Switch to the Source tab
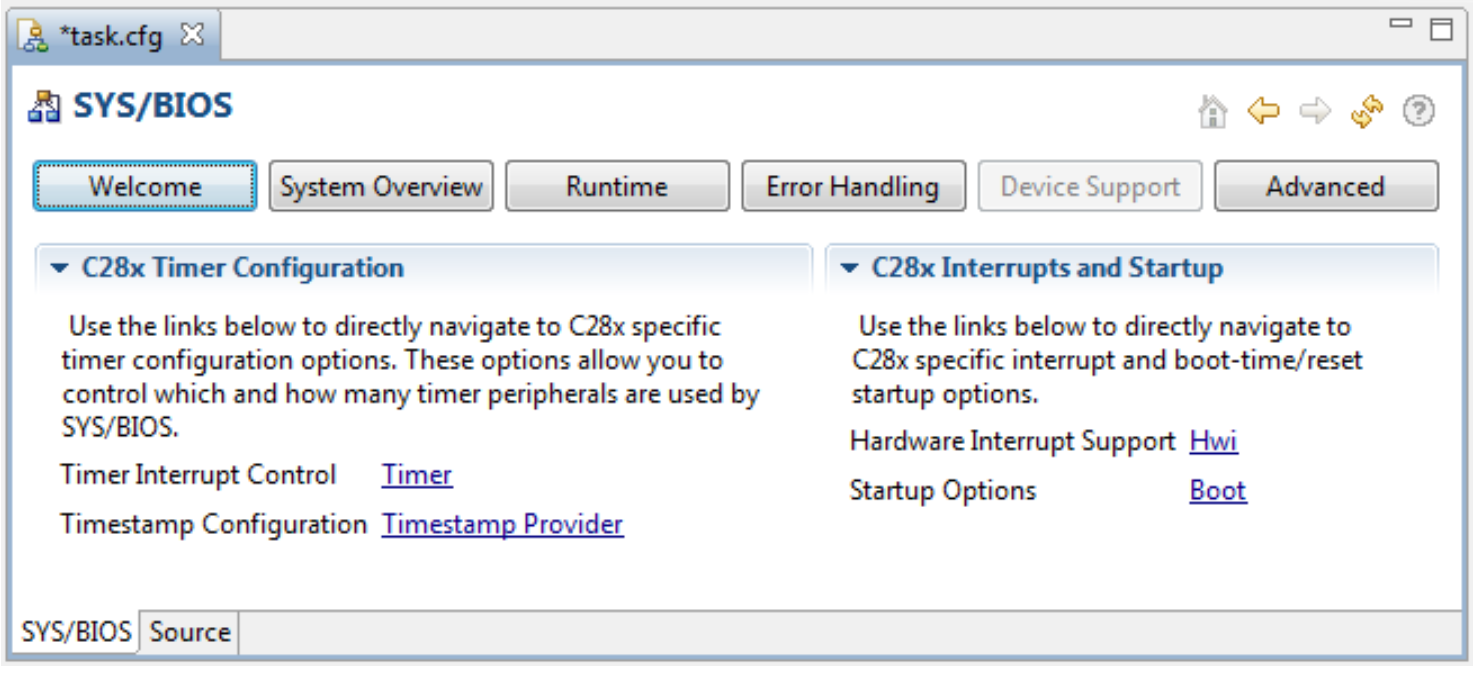The image size is (1475, 673). tap(190, 632)
